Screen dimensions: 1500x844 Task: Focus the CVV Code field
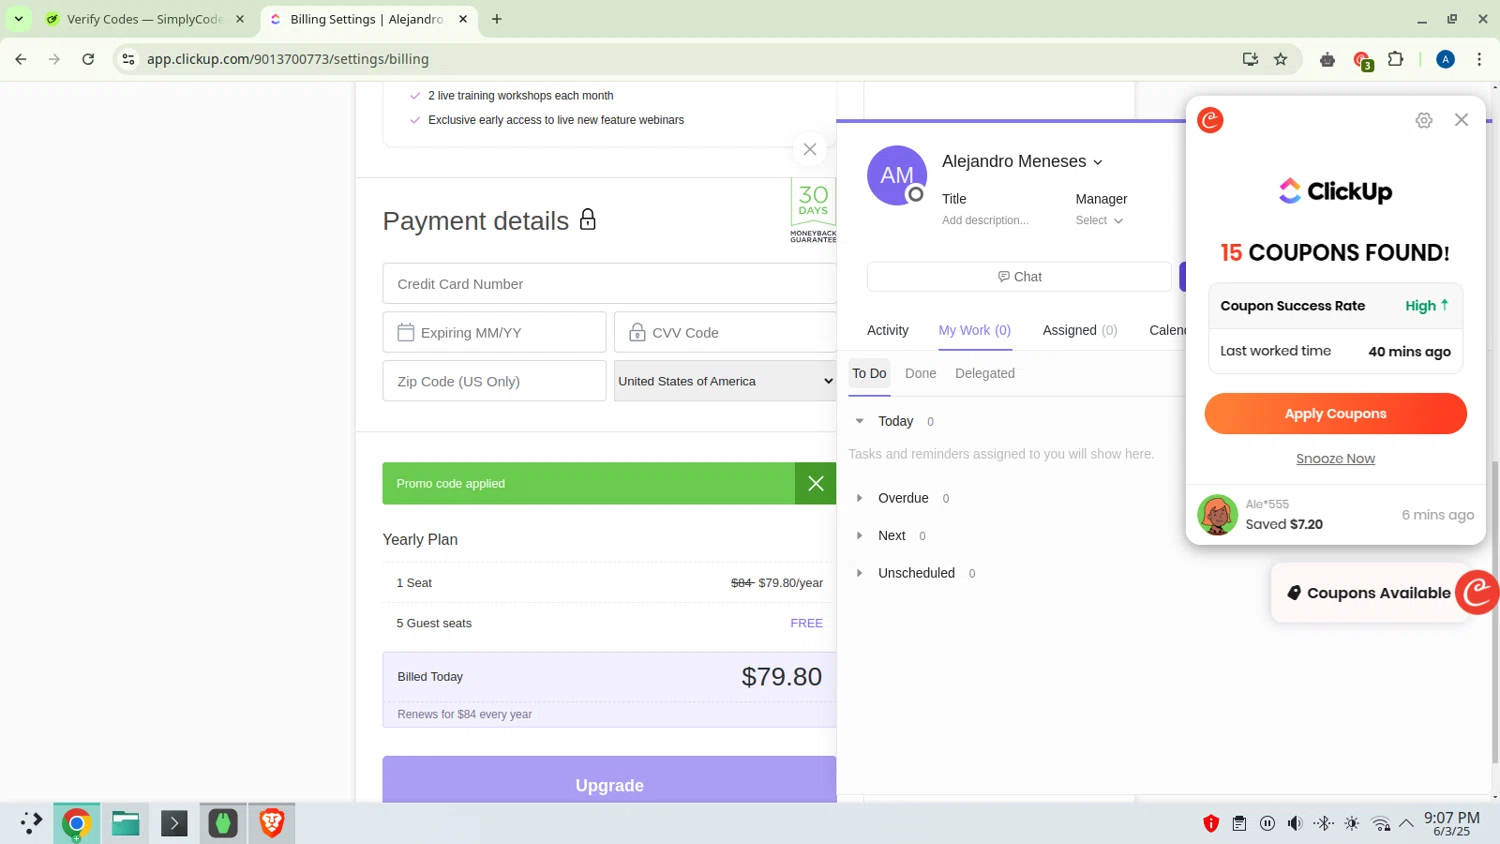pos(725,332)
